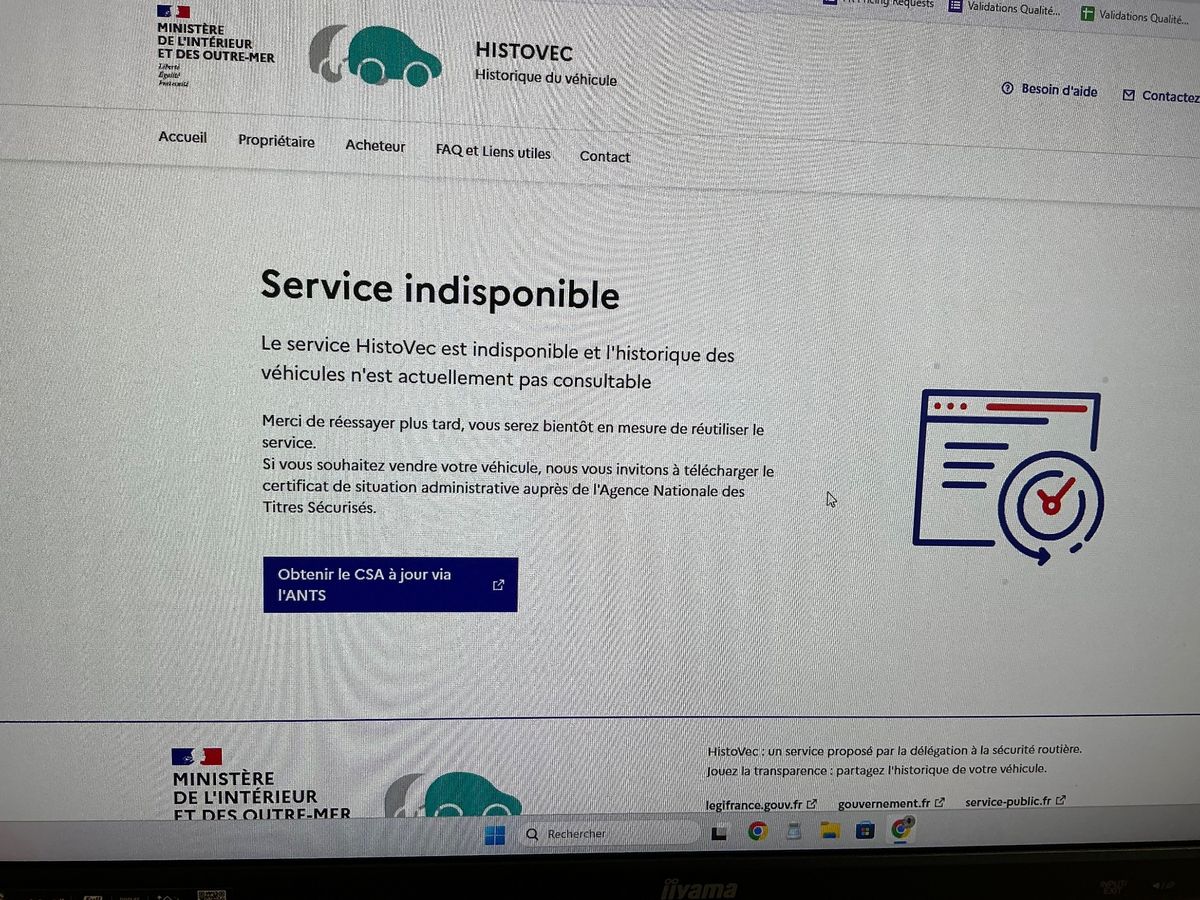The image size is (1200, 900).
Task: Click the footer Ministère de l'Intérieur logo
Action: point(260,784)
